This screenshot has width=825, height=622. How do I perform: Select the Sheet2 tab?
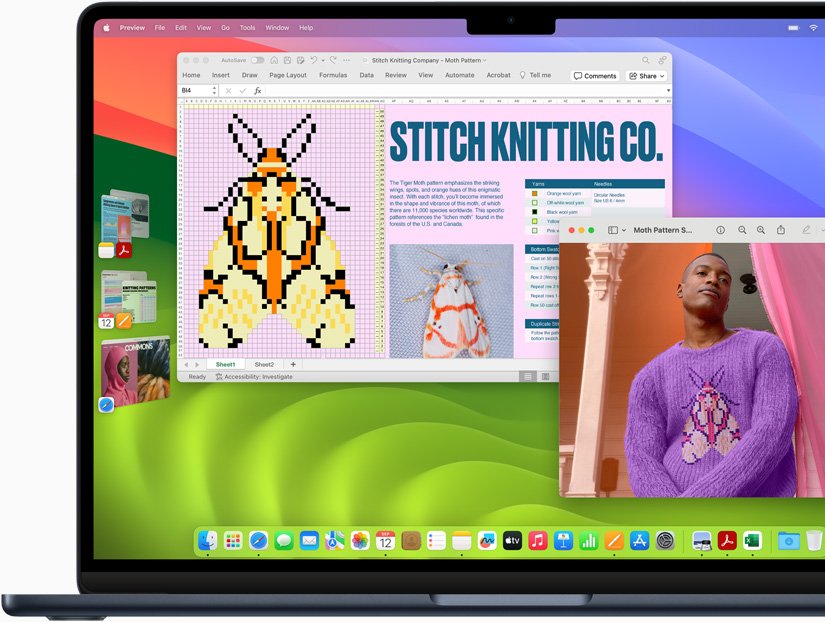point(264,363)
